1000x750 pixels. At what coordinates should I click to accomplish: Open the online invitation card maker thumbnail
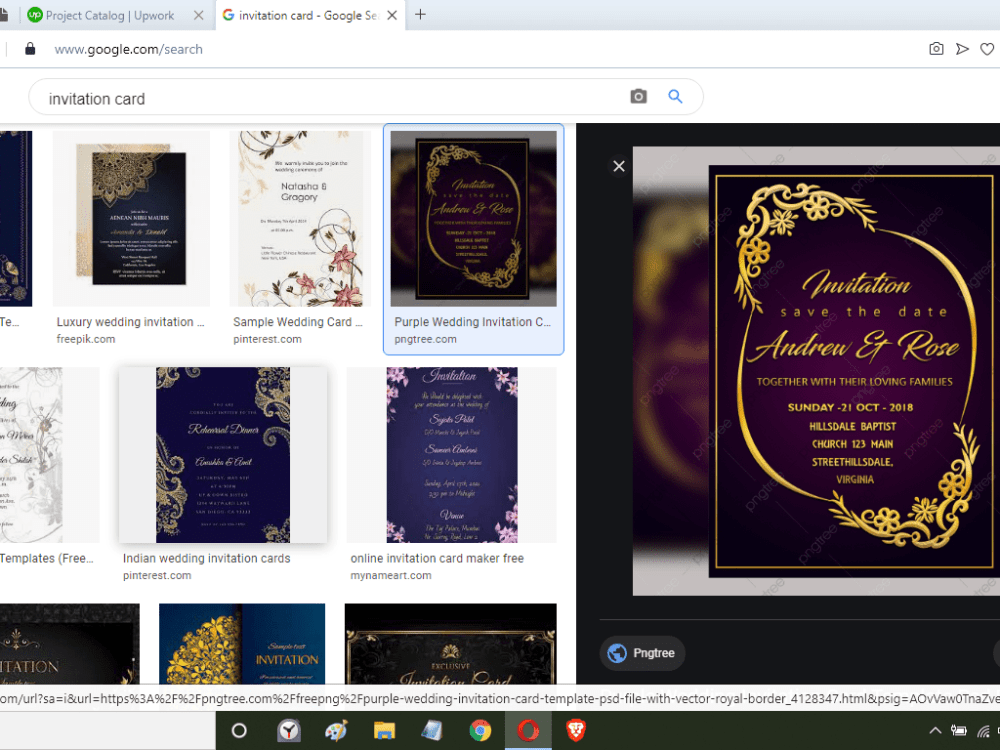(x=452, y=455)
